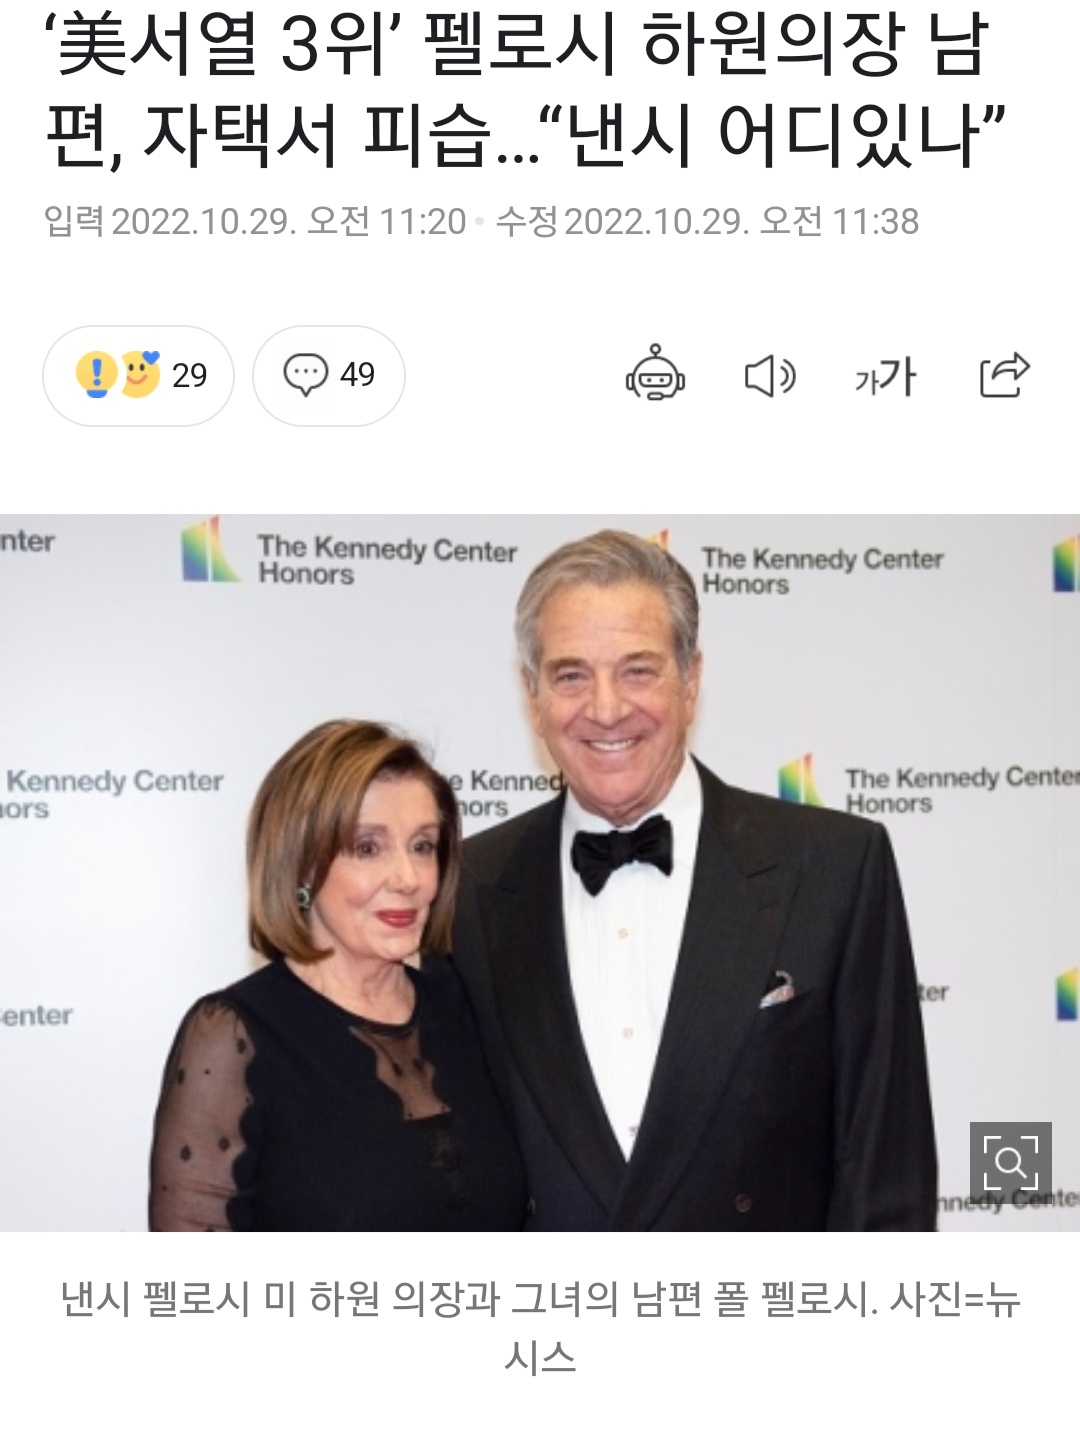The height and width of the screenshot is (1440, 1080).
Task: Tap the speech bubble comment icon
Action: click(x=306, y=375)
